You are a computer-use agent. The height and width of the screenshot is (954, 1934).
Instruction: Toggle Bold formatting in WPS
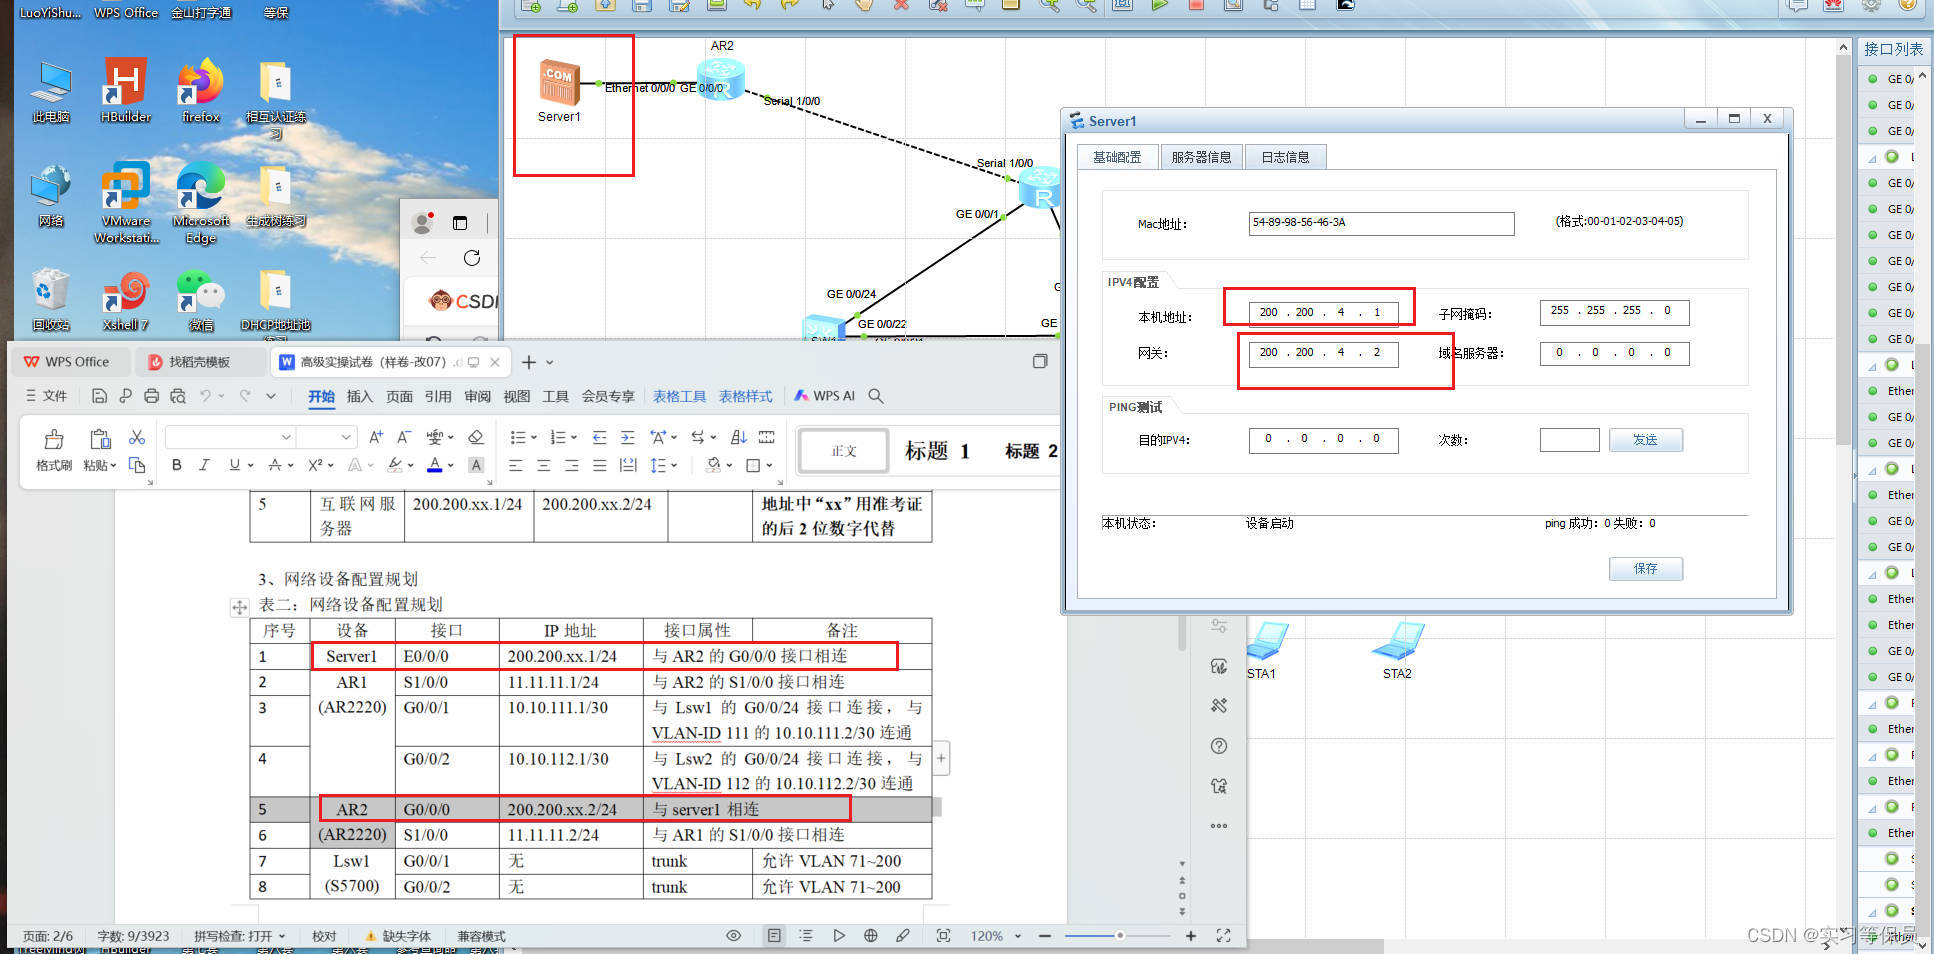pyautogui.click(x=177, y=465)
